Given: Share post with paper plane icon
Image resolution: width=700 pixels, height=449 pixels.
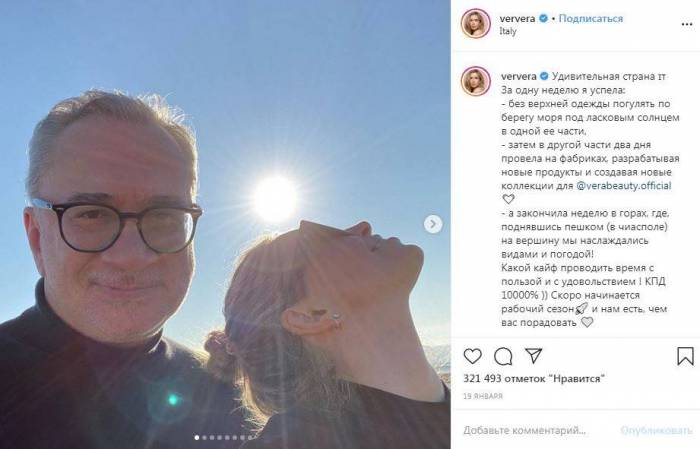Looking at the screenshot, I should [533, 355].
